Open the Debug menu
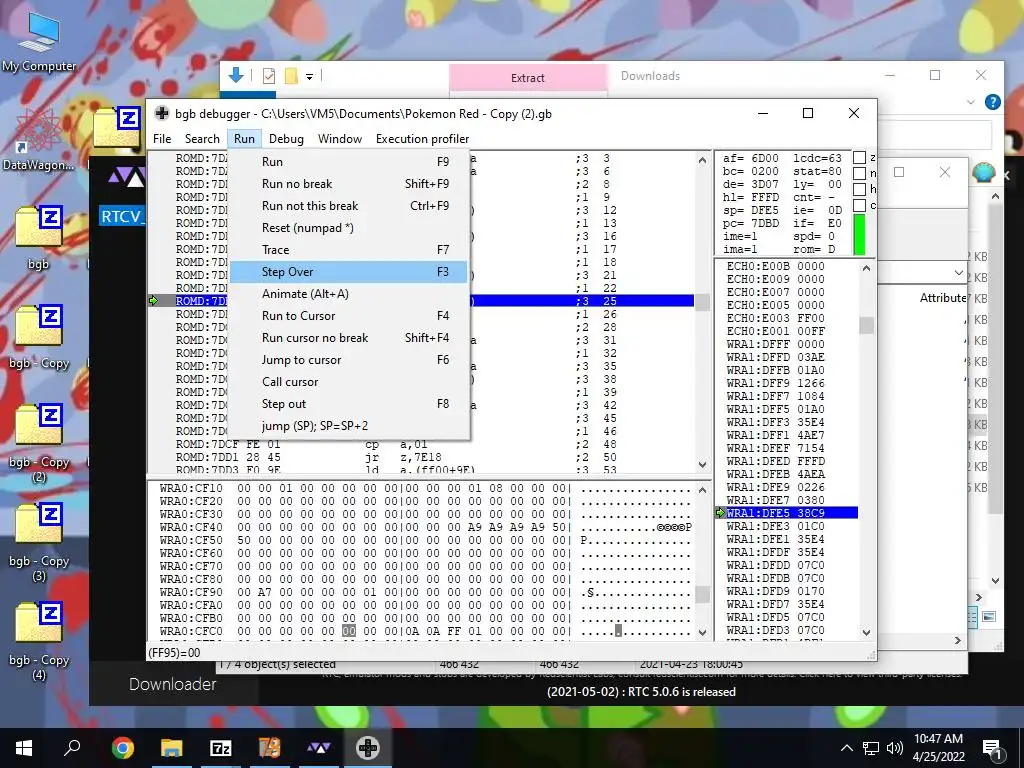 pyautogui.click(x=286, y=138)
